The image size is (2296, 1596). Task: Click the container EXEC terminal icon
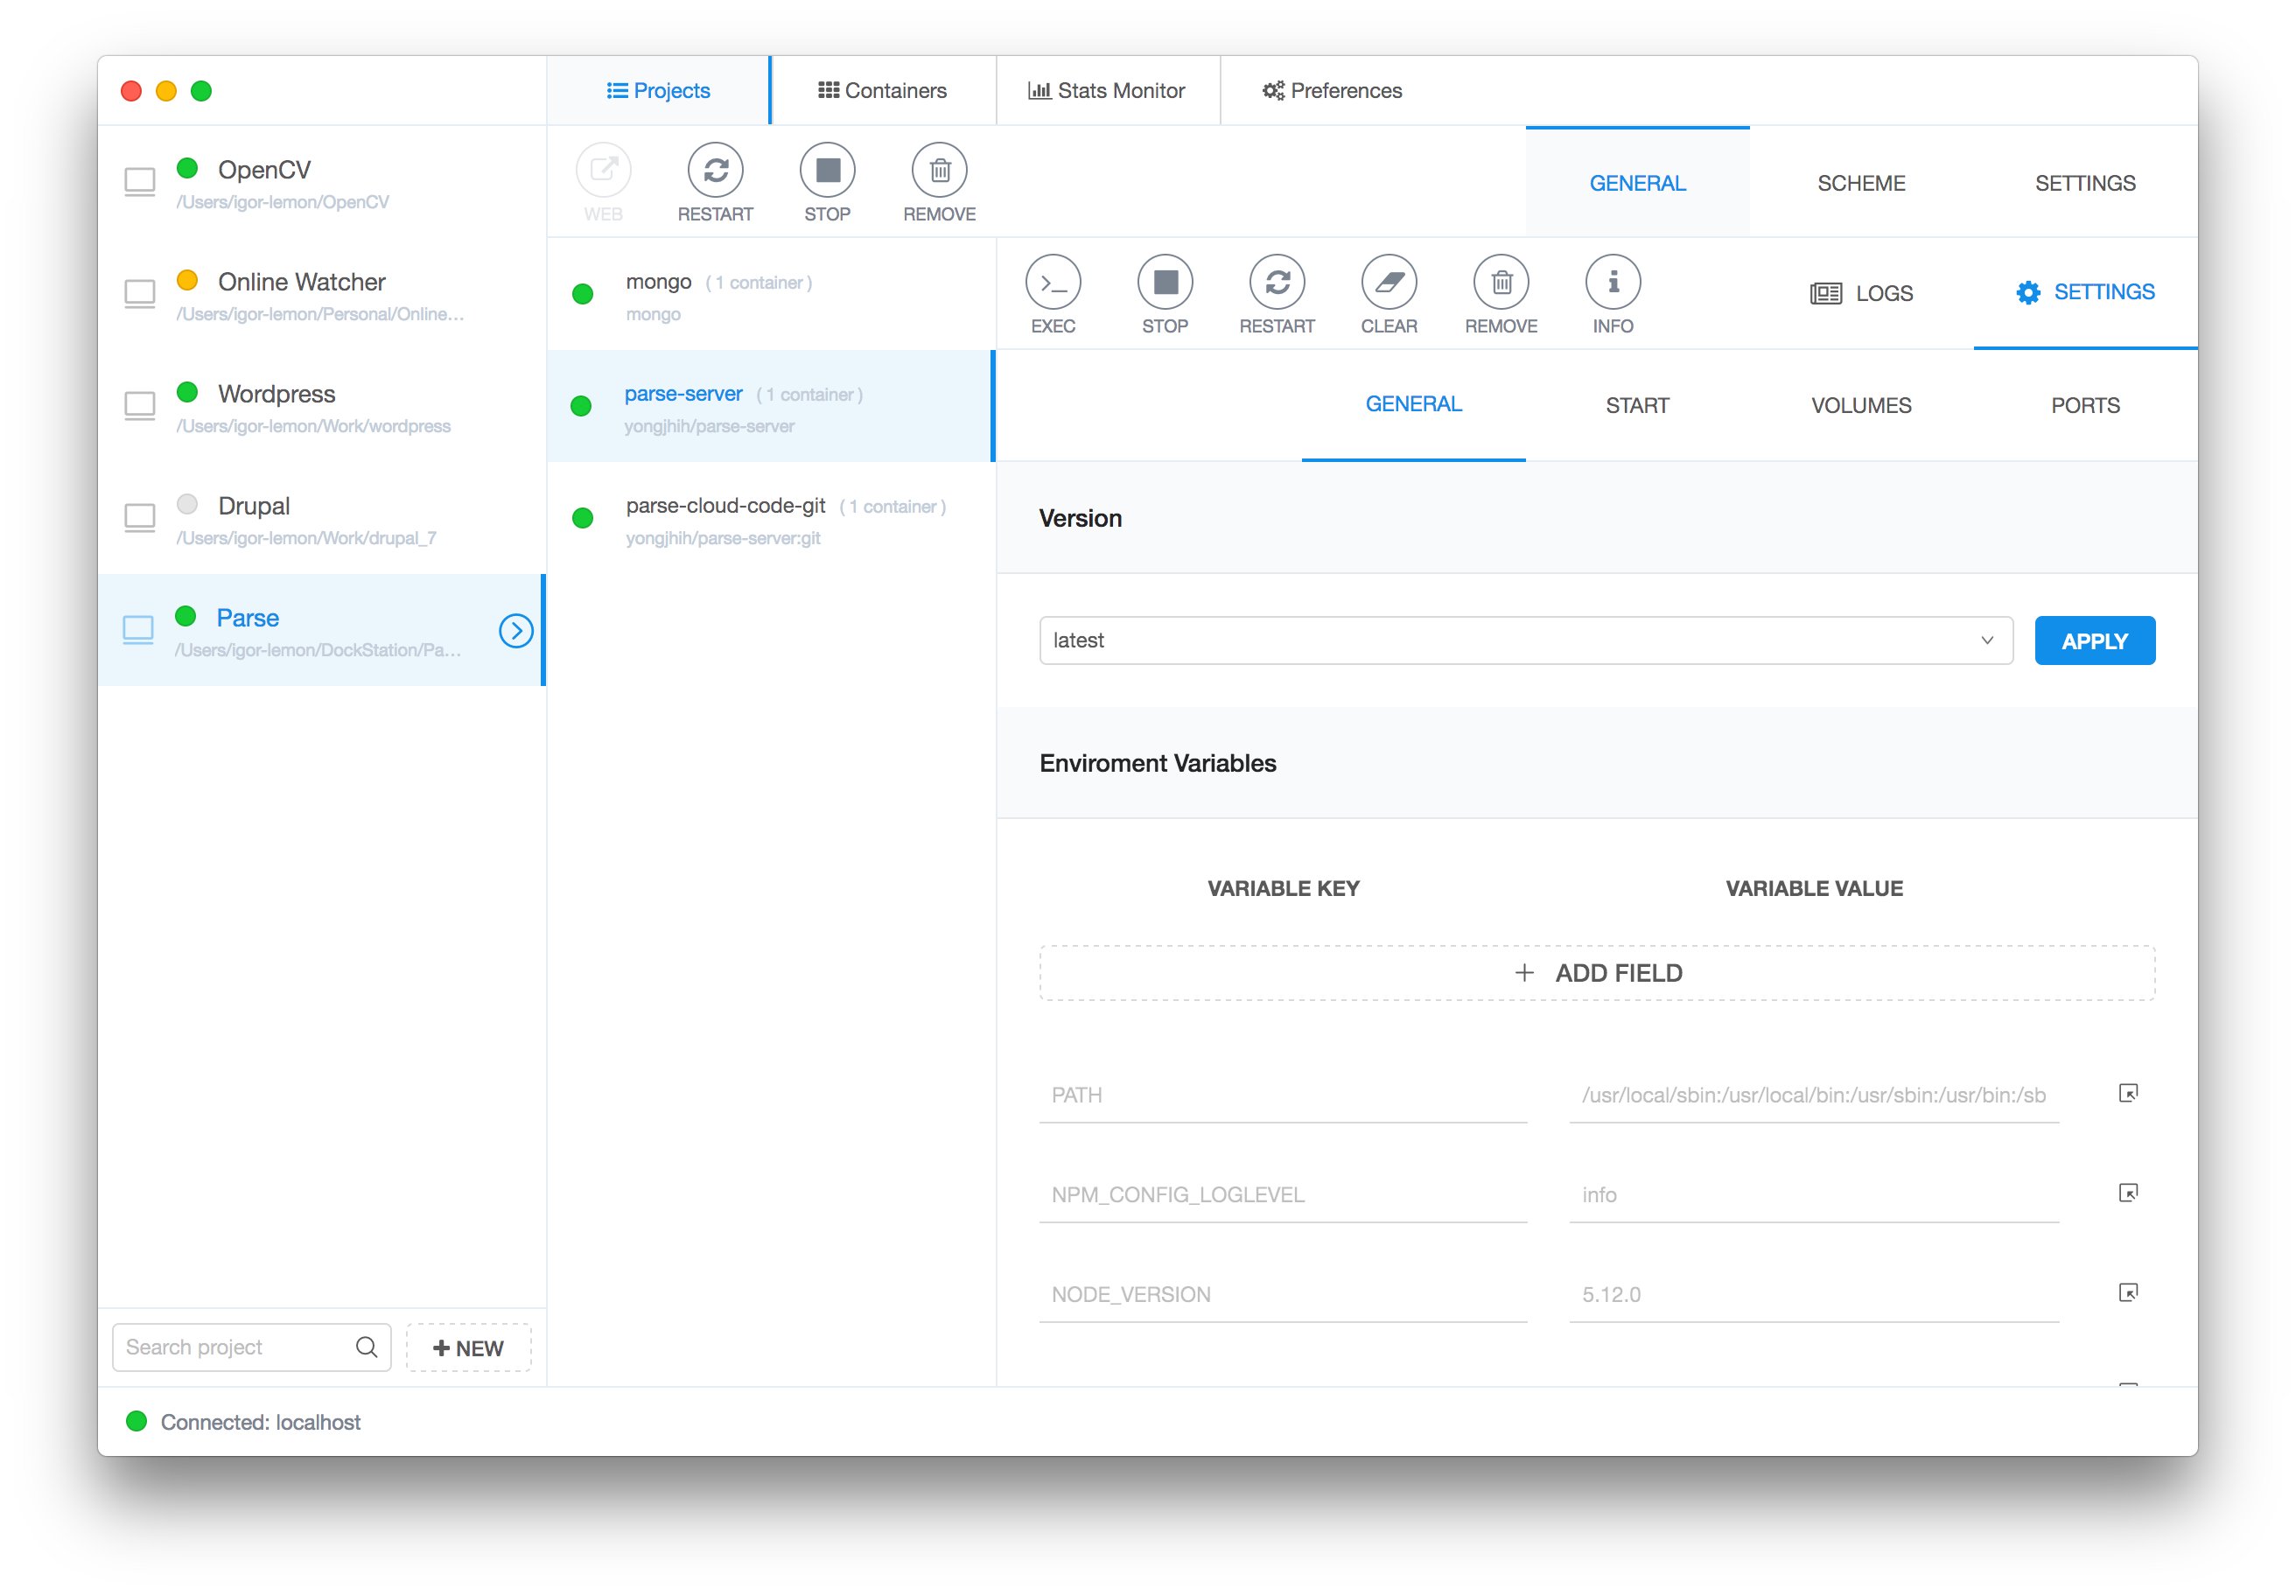[1053, 283]
